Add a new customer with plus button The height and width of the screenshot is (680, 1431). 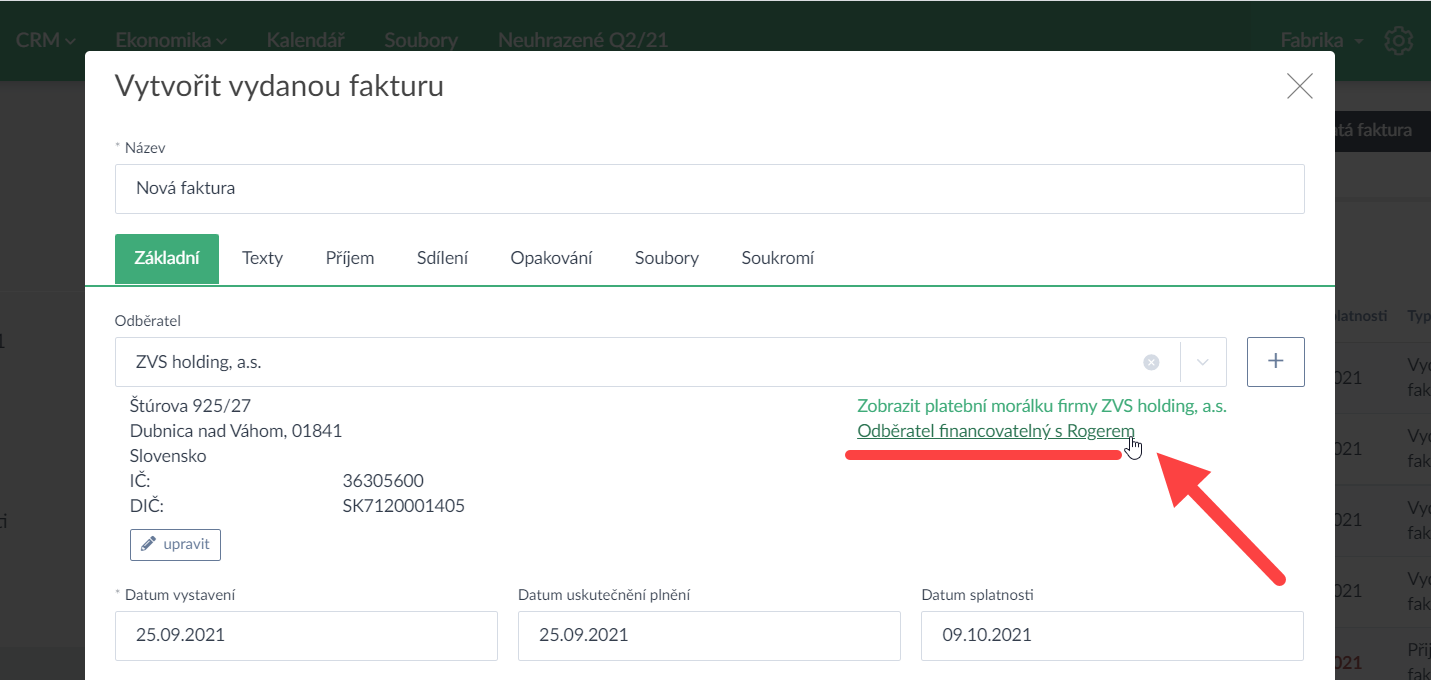1275,362
